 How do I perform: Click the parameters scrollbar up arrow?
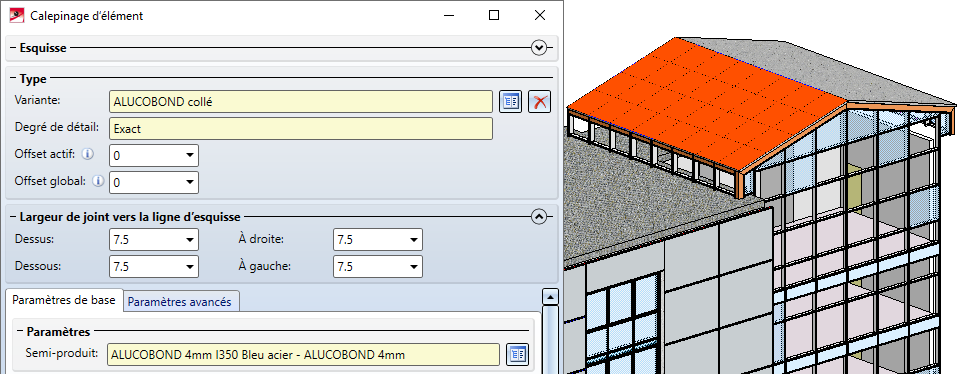[x=551, y=298]
